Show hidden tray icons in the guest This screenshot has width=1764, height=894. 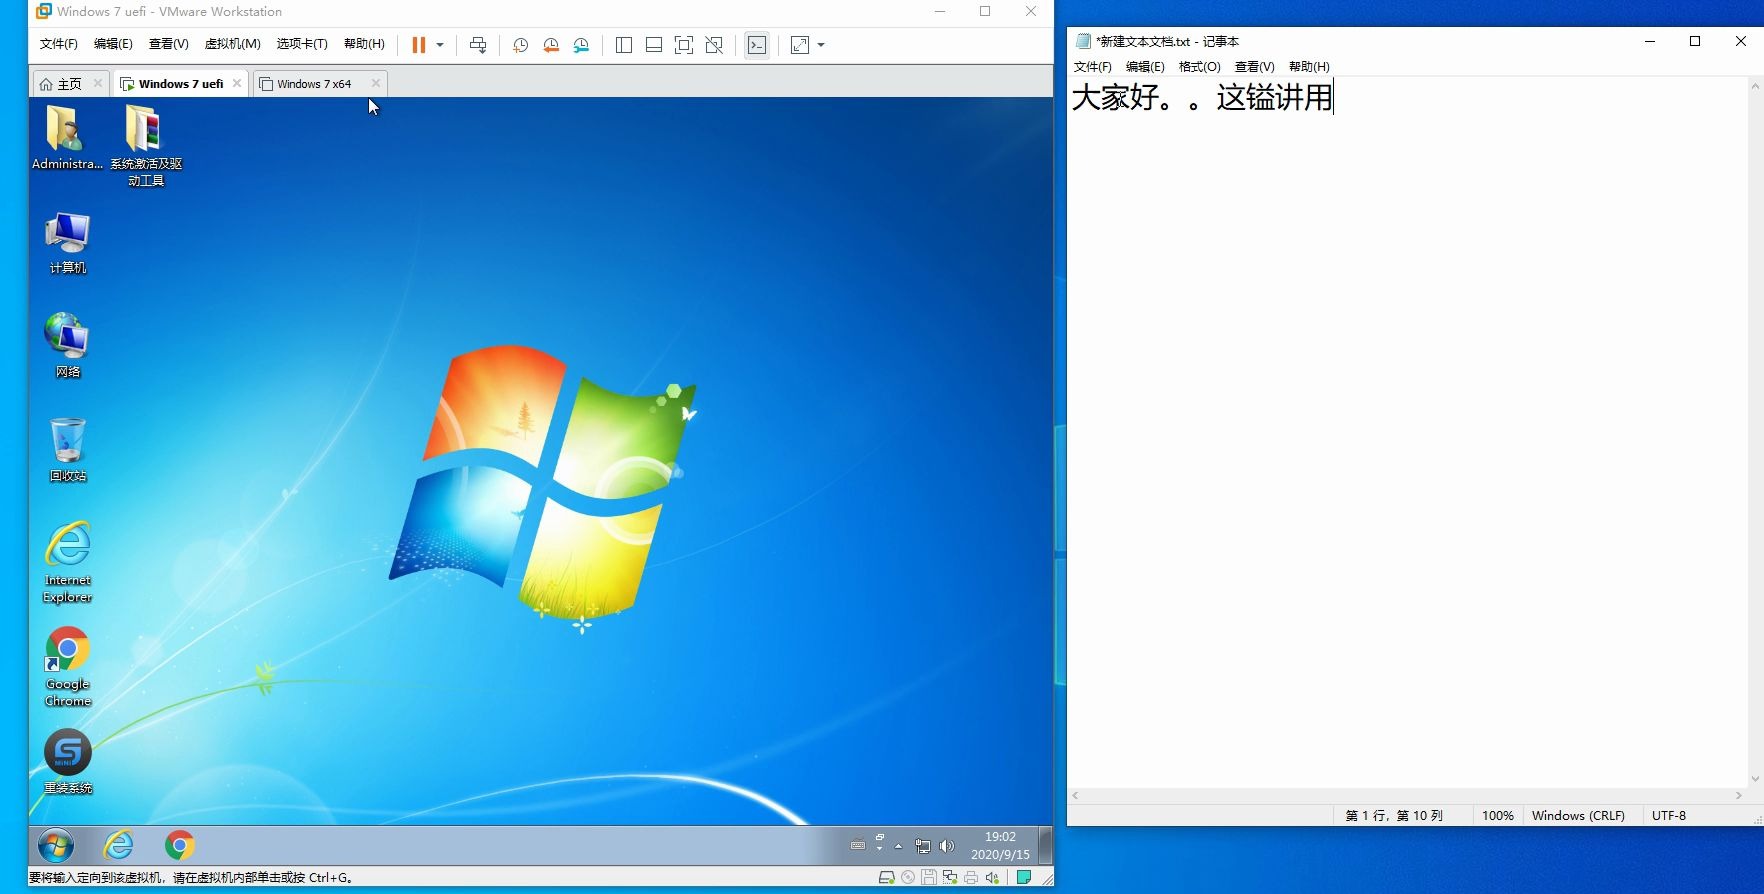point(898,846)
